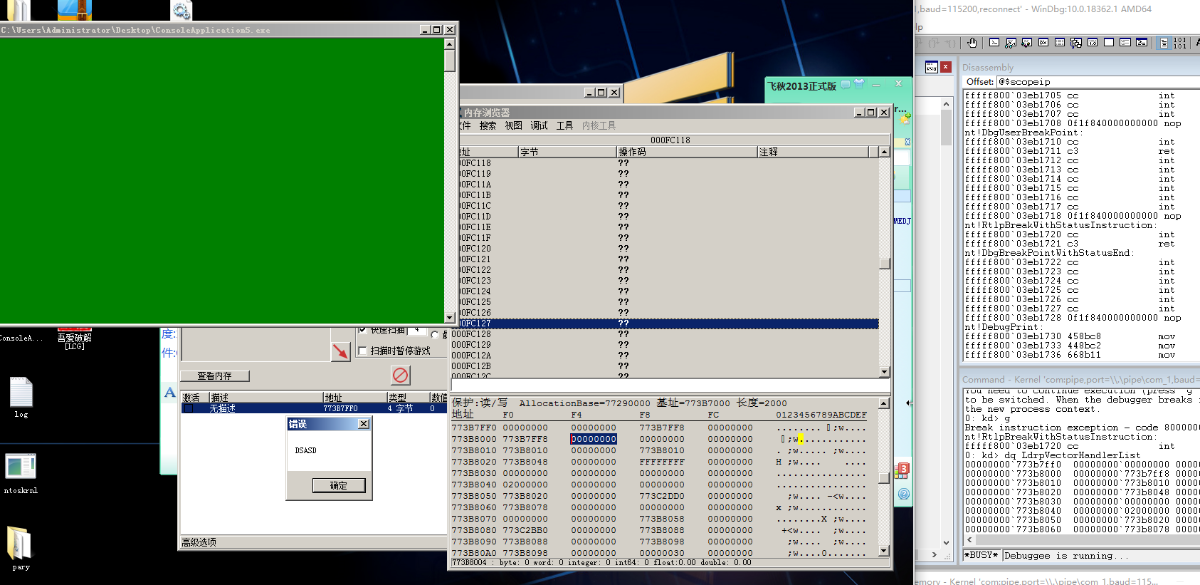Click the red arrow add-address icon

point(341,351)
